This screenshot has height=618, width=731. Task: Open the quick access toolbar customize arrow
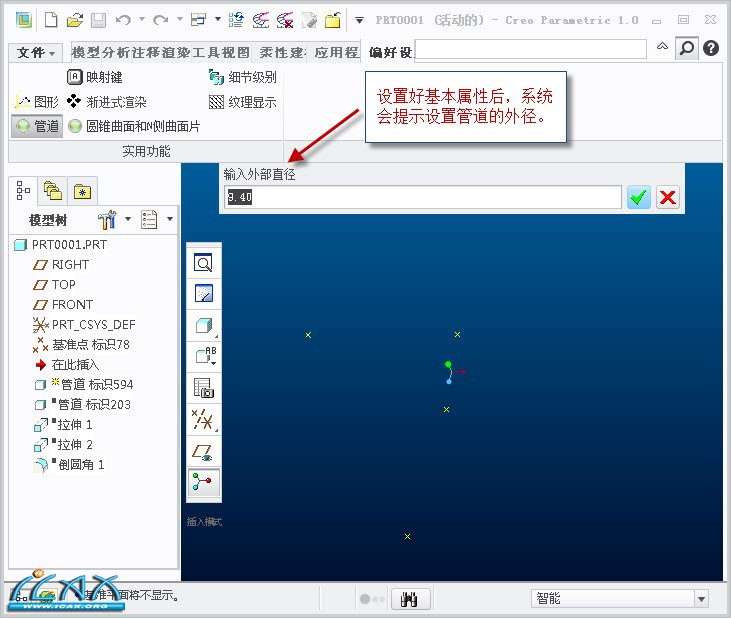click(x=359, y=20)
